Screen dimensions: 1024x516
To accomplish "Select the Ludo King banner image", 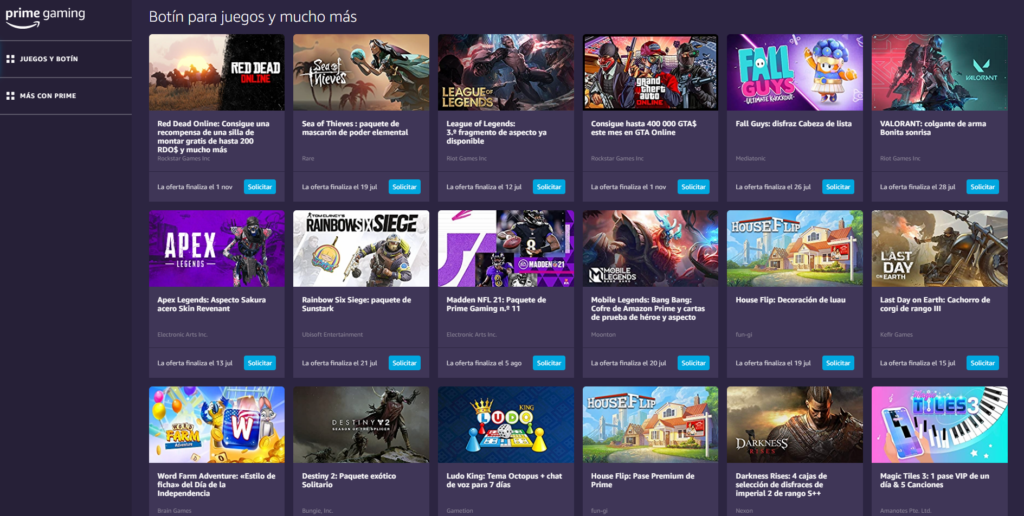I will (506, 425).
